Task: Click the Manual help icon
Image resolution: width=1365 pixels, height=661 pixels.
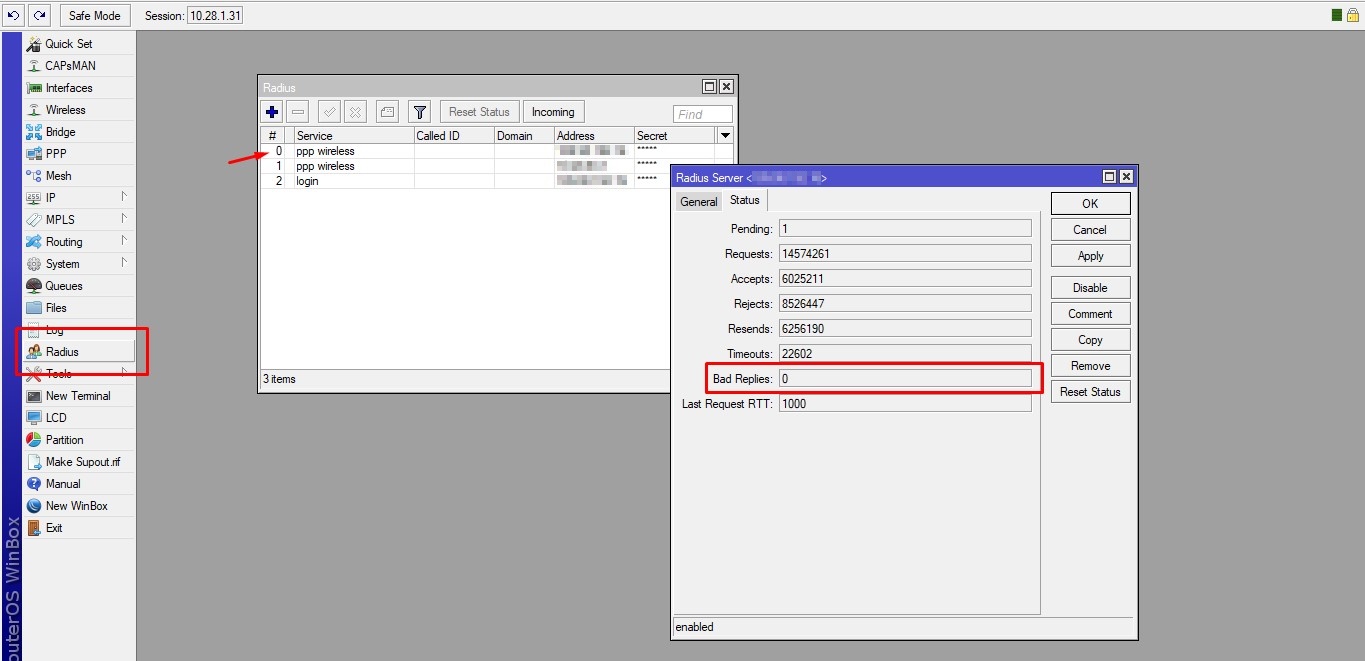Action: click(34, 484)
